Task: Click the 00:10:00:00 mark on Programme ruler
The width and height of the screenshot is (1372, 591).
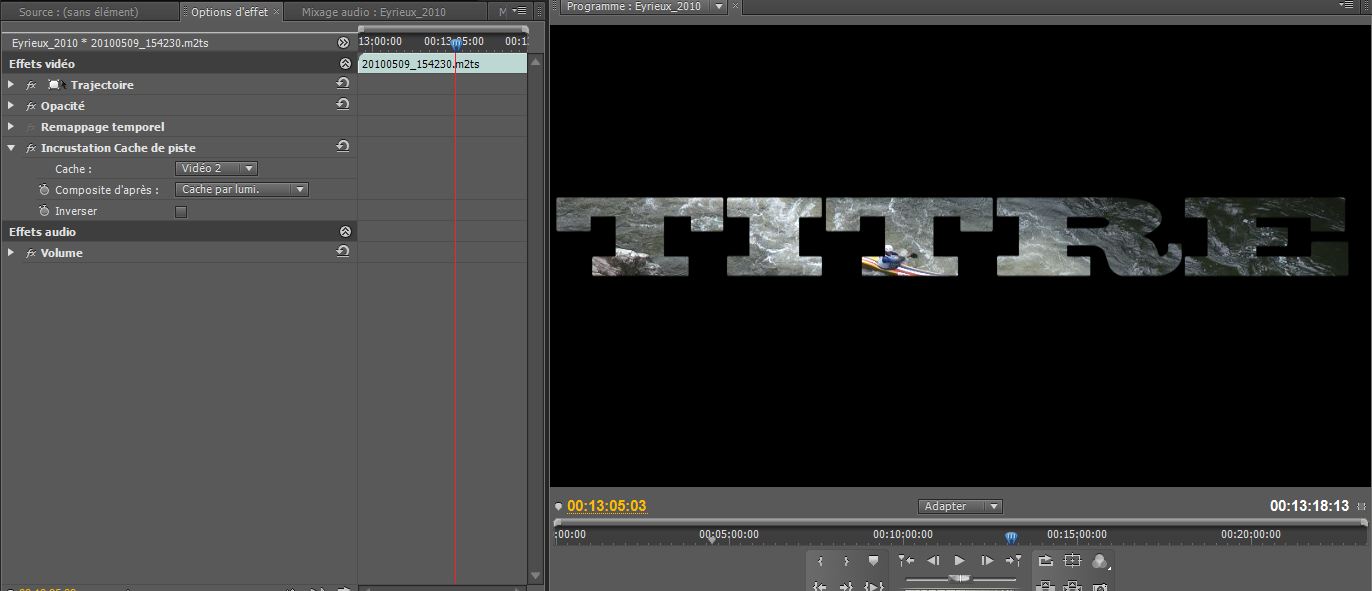Action: (902, 535)
